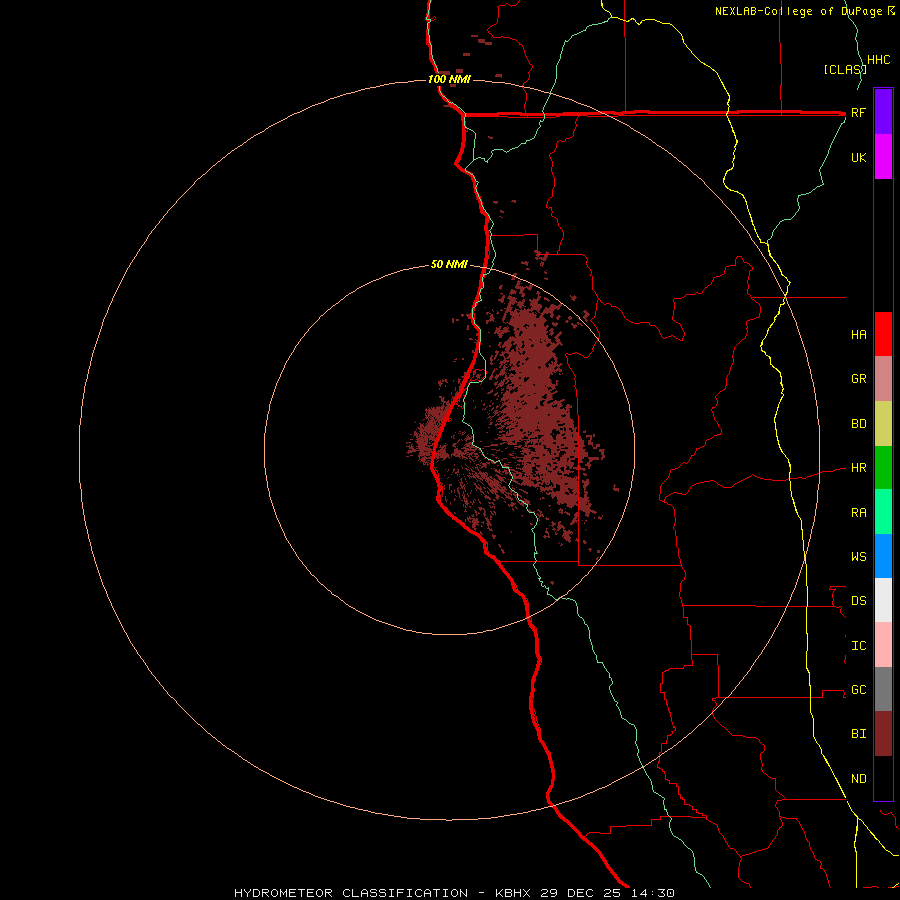Click the RA legend label

[x=859, y=513]
